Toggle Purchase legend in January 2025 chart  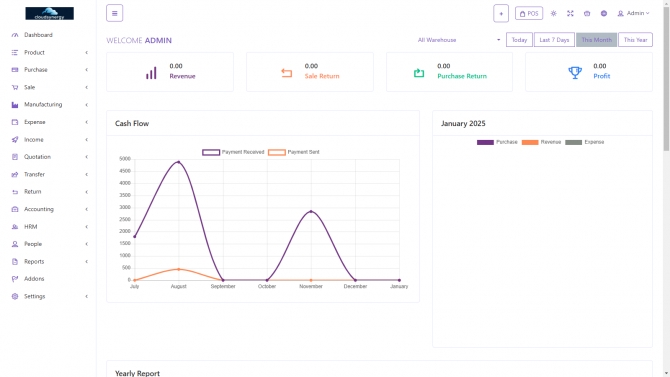point(497,142)
